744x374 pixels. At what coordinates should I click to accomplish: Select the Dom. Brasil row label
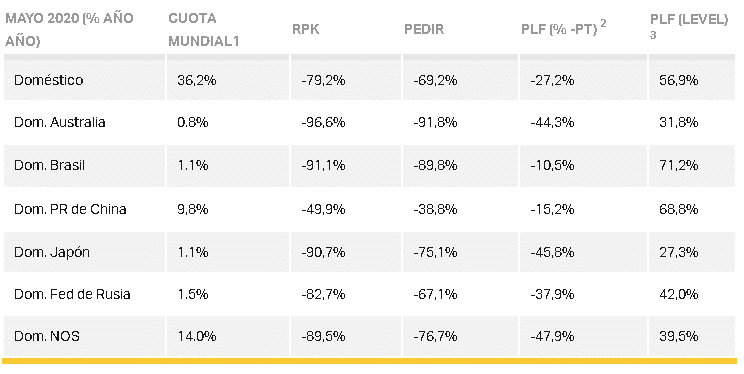point(49,166)
